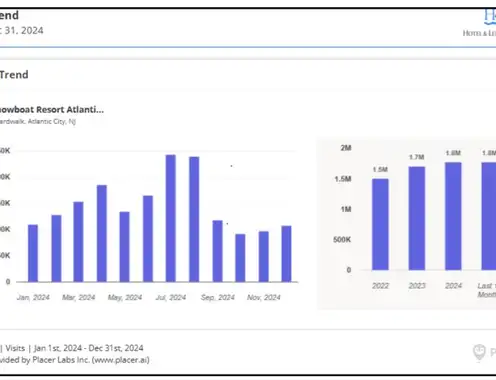496x380 pixels.
Task: Click the 'Mar, 2024' axis label
Action: 79,297
